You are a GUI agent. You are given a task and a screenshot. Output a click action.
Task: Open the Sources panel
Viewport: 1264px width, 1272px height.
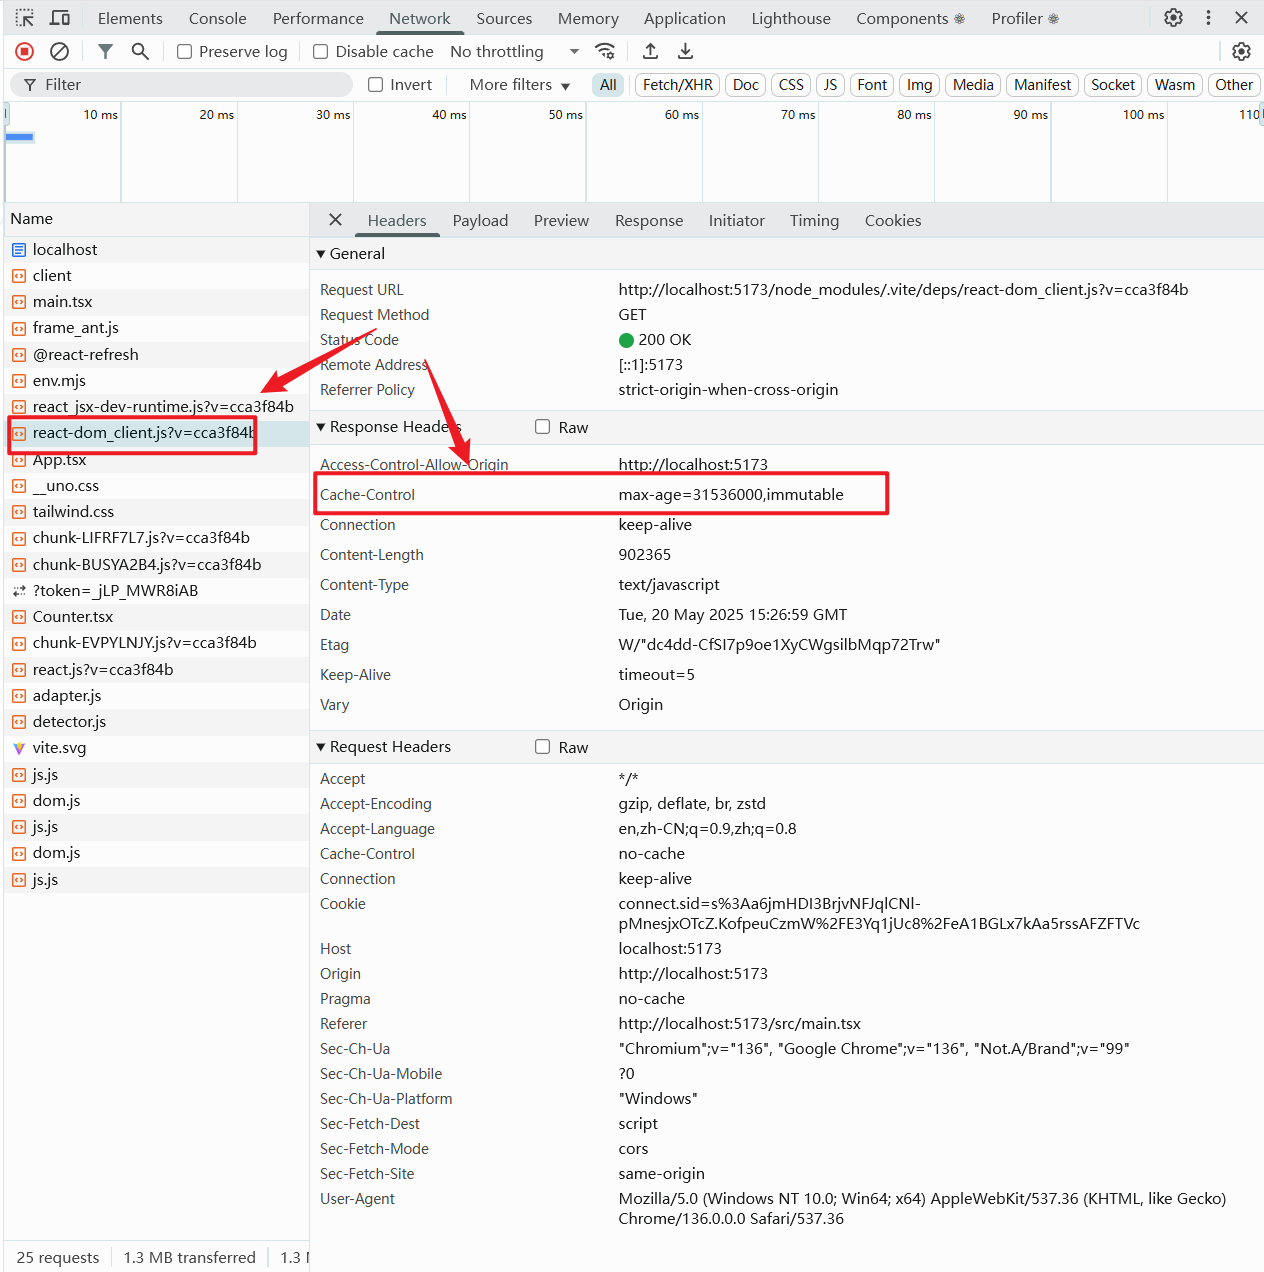coord(504,18)
